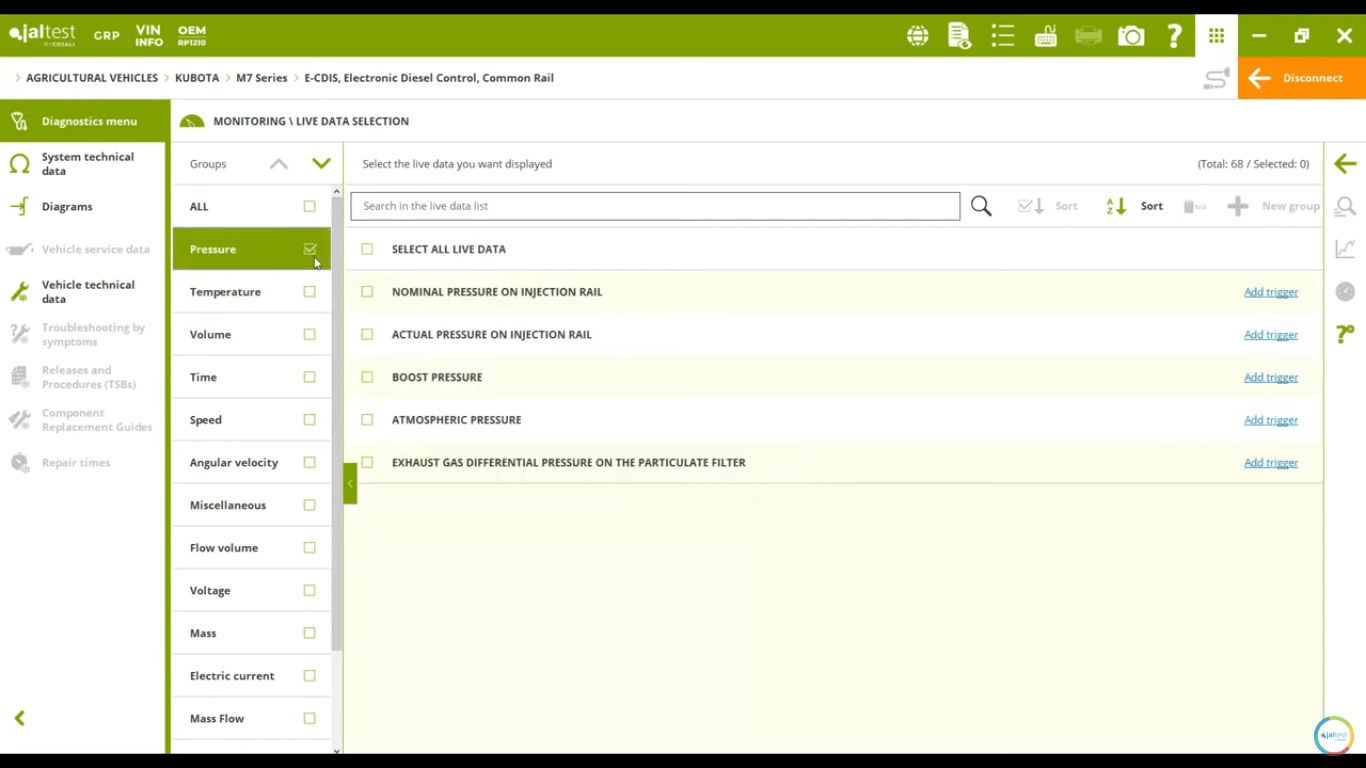Expand groups with the down chevron
1366x768 pixels.
[x=321, y=164]
